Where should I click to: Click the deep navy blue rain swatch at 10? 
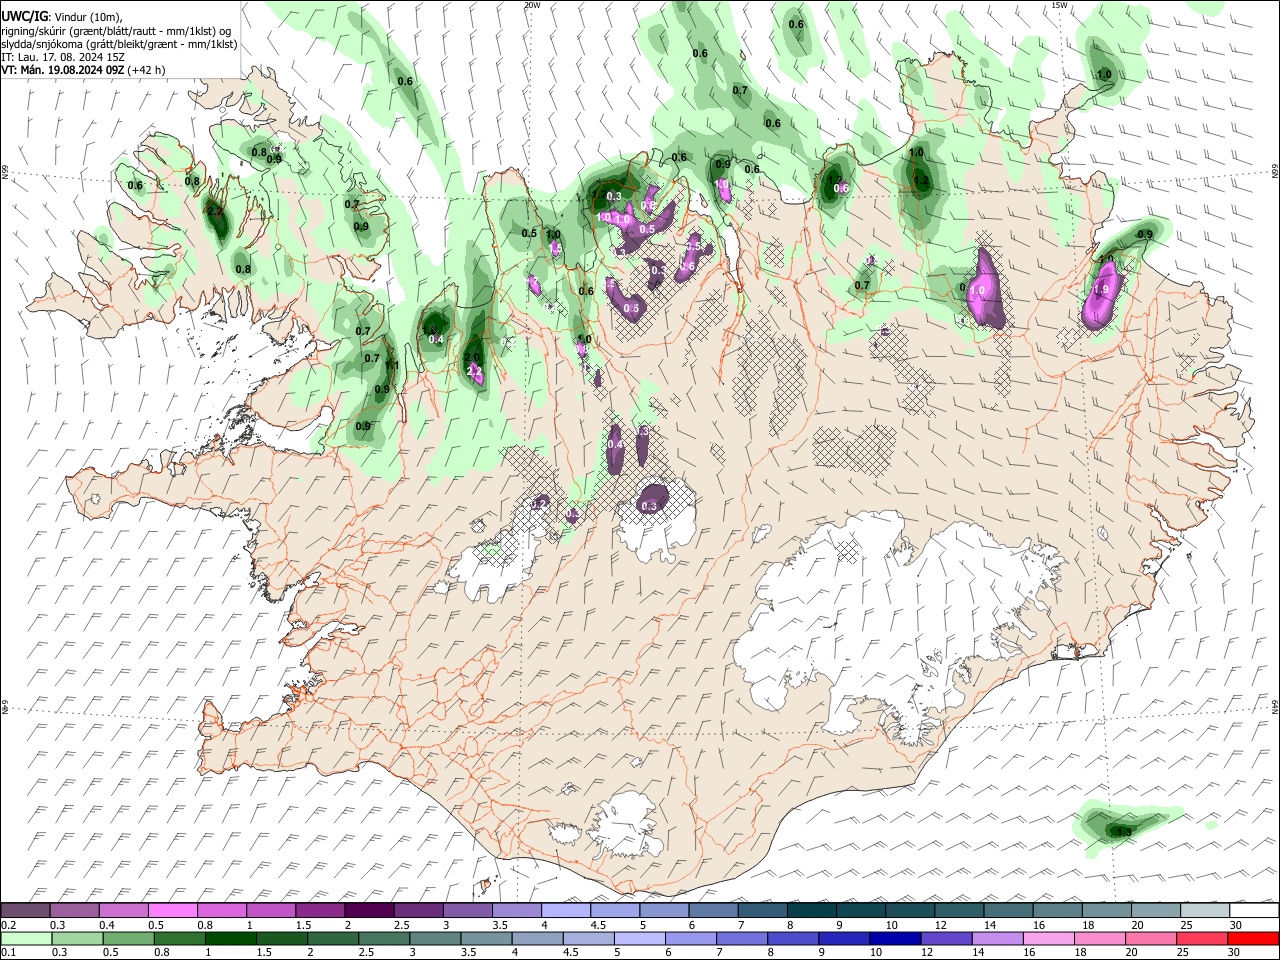point(895,939)
